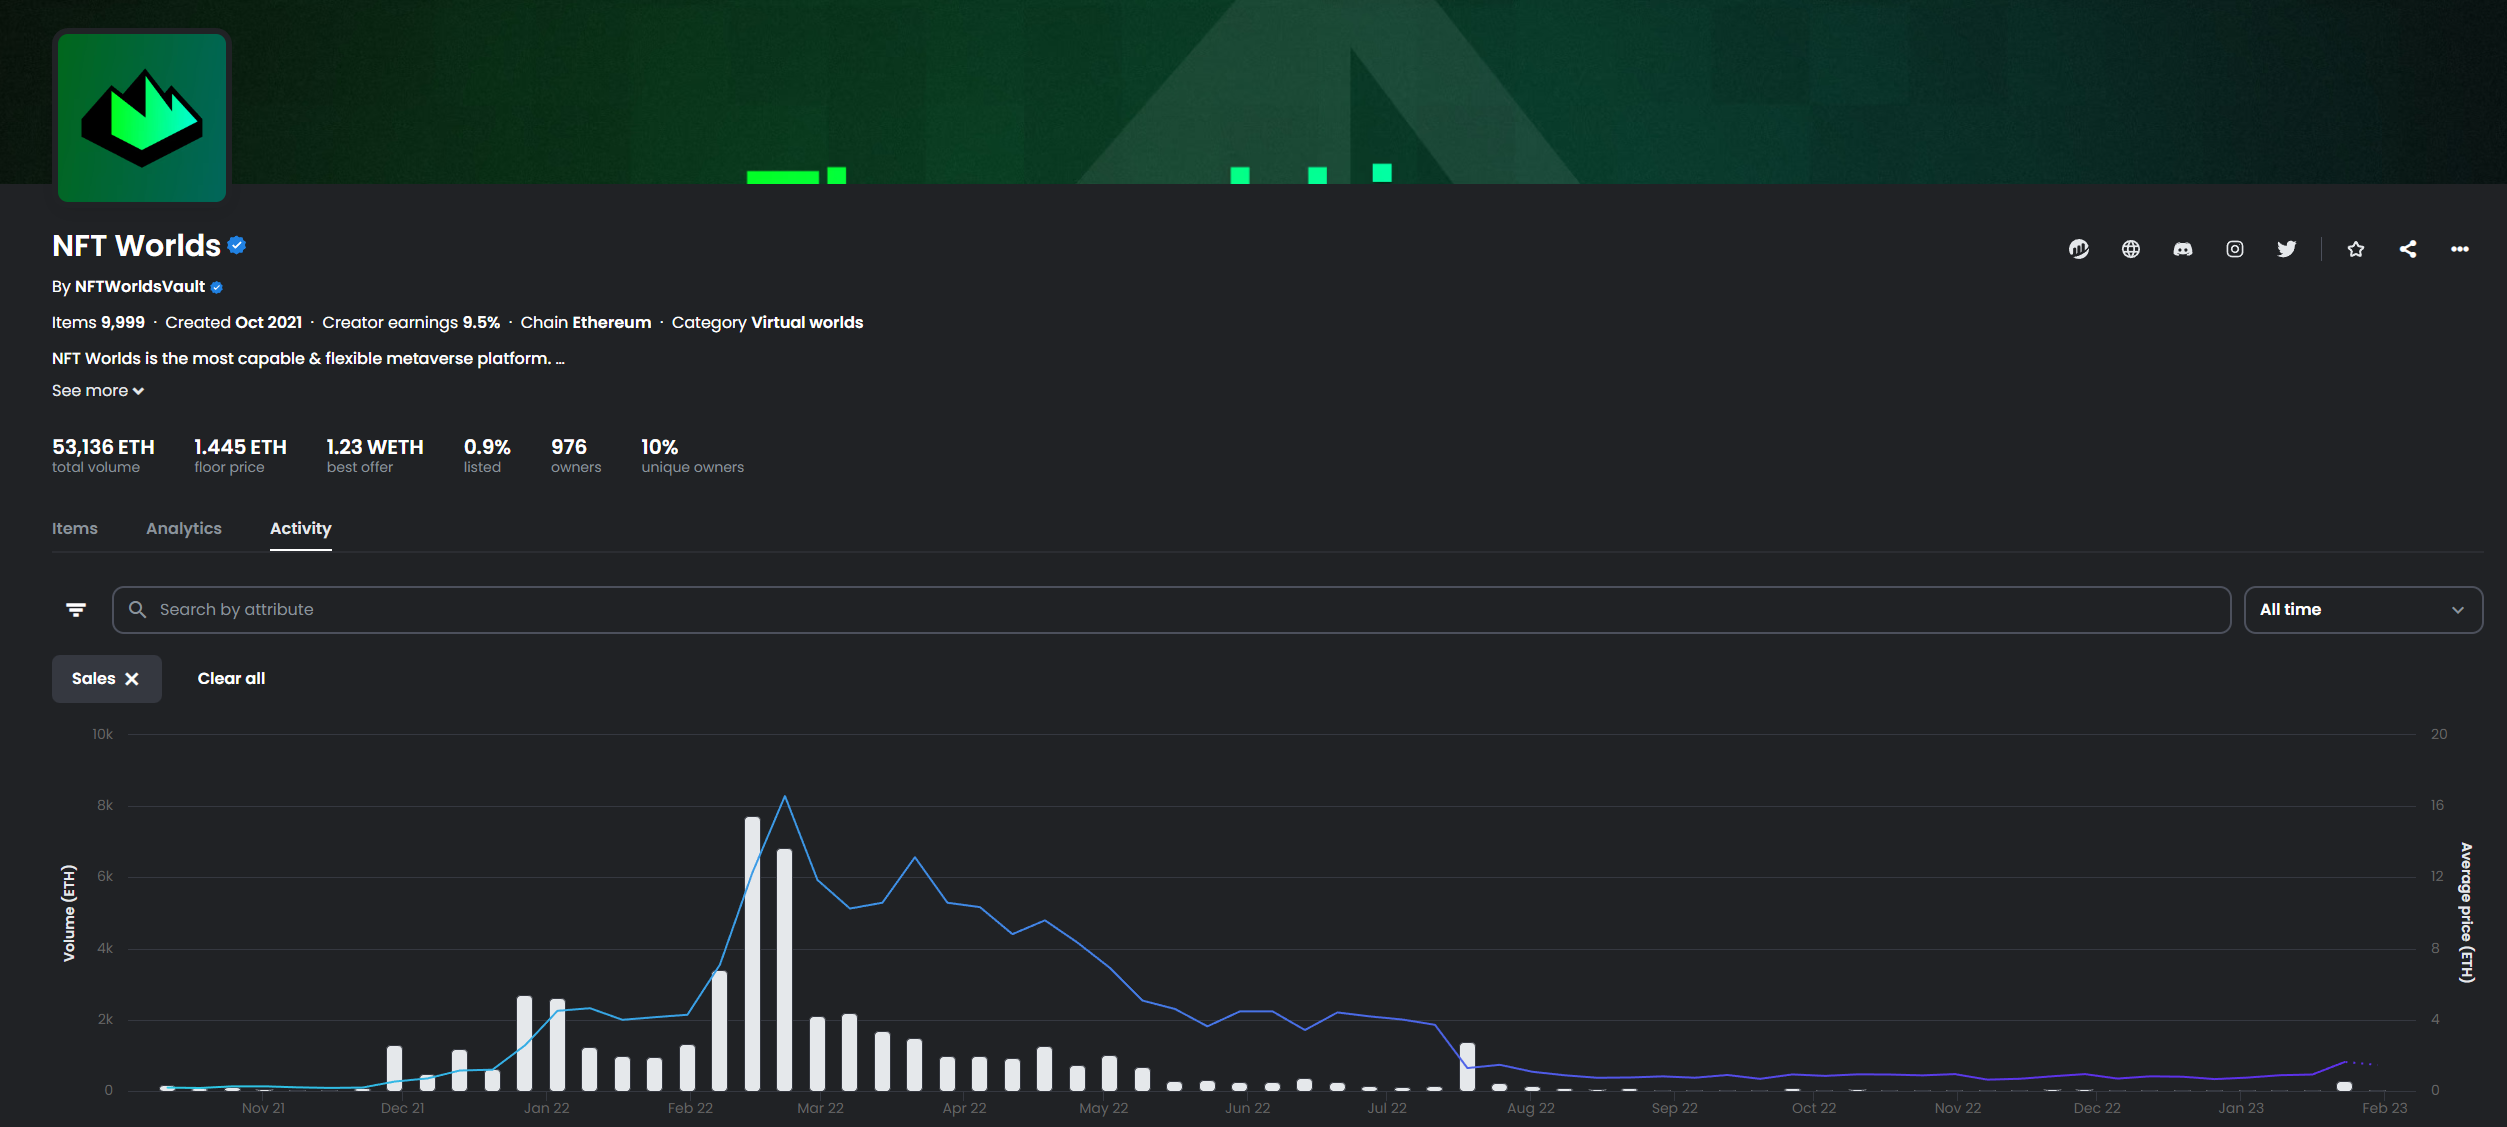Expand the All time dropdown
The image size is (2507, 1127).
coord(2362,610)
